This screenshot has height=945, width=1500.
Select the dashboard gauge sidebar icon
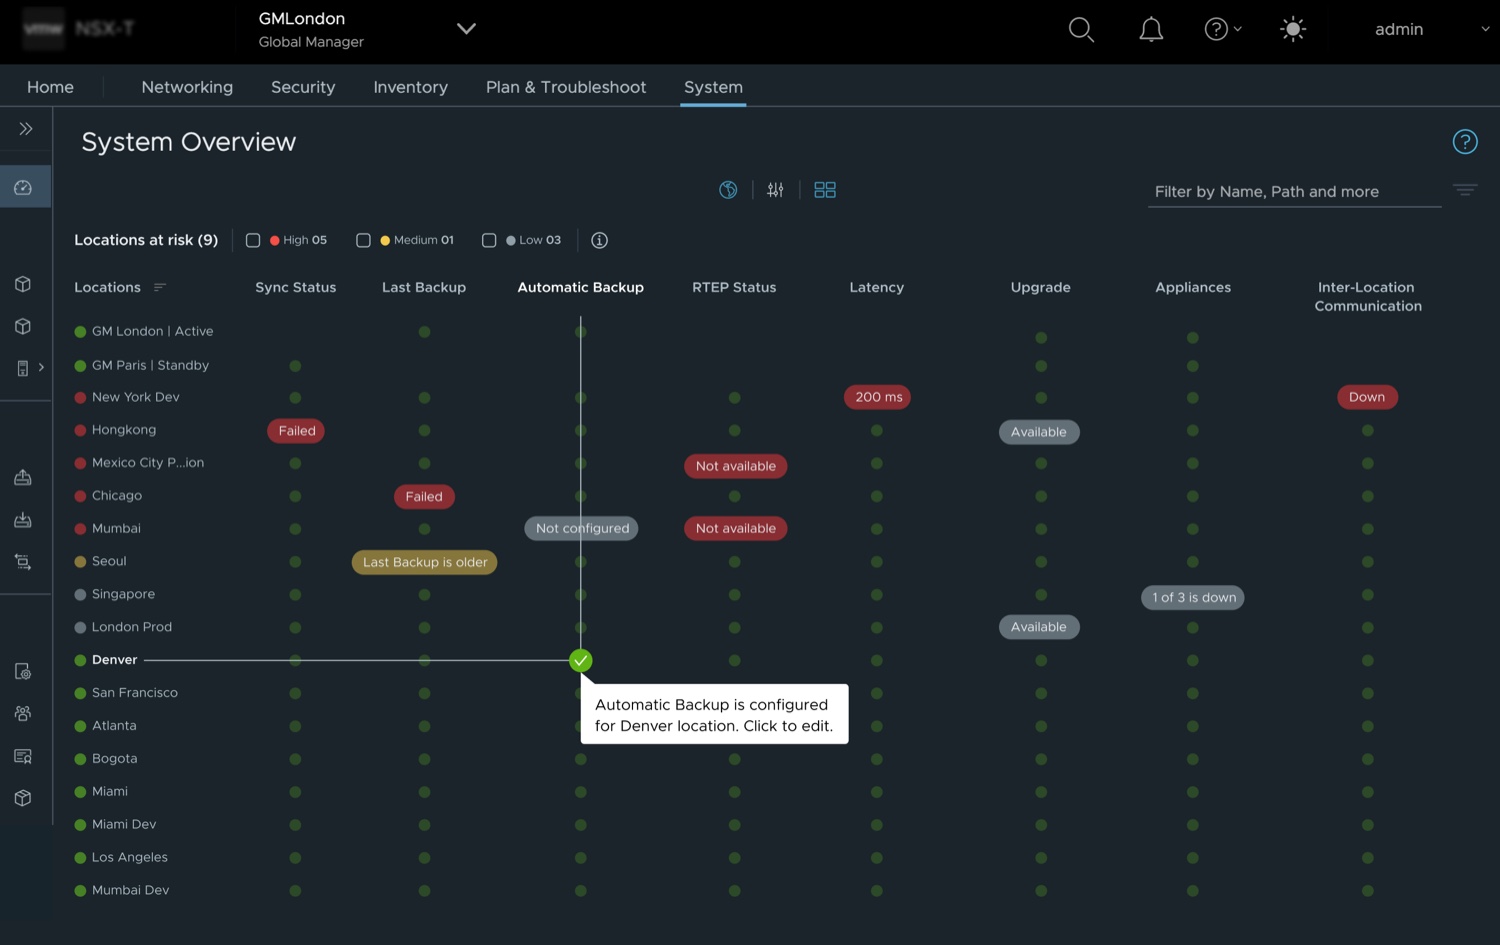pyautogui.click(x=23, y=187)
